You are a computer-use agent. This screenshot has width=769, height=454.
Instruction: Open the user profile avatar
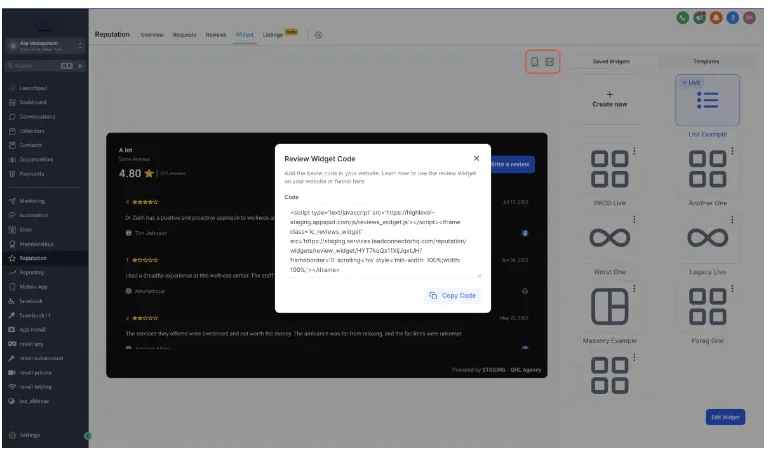coord(749,18)
